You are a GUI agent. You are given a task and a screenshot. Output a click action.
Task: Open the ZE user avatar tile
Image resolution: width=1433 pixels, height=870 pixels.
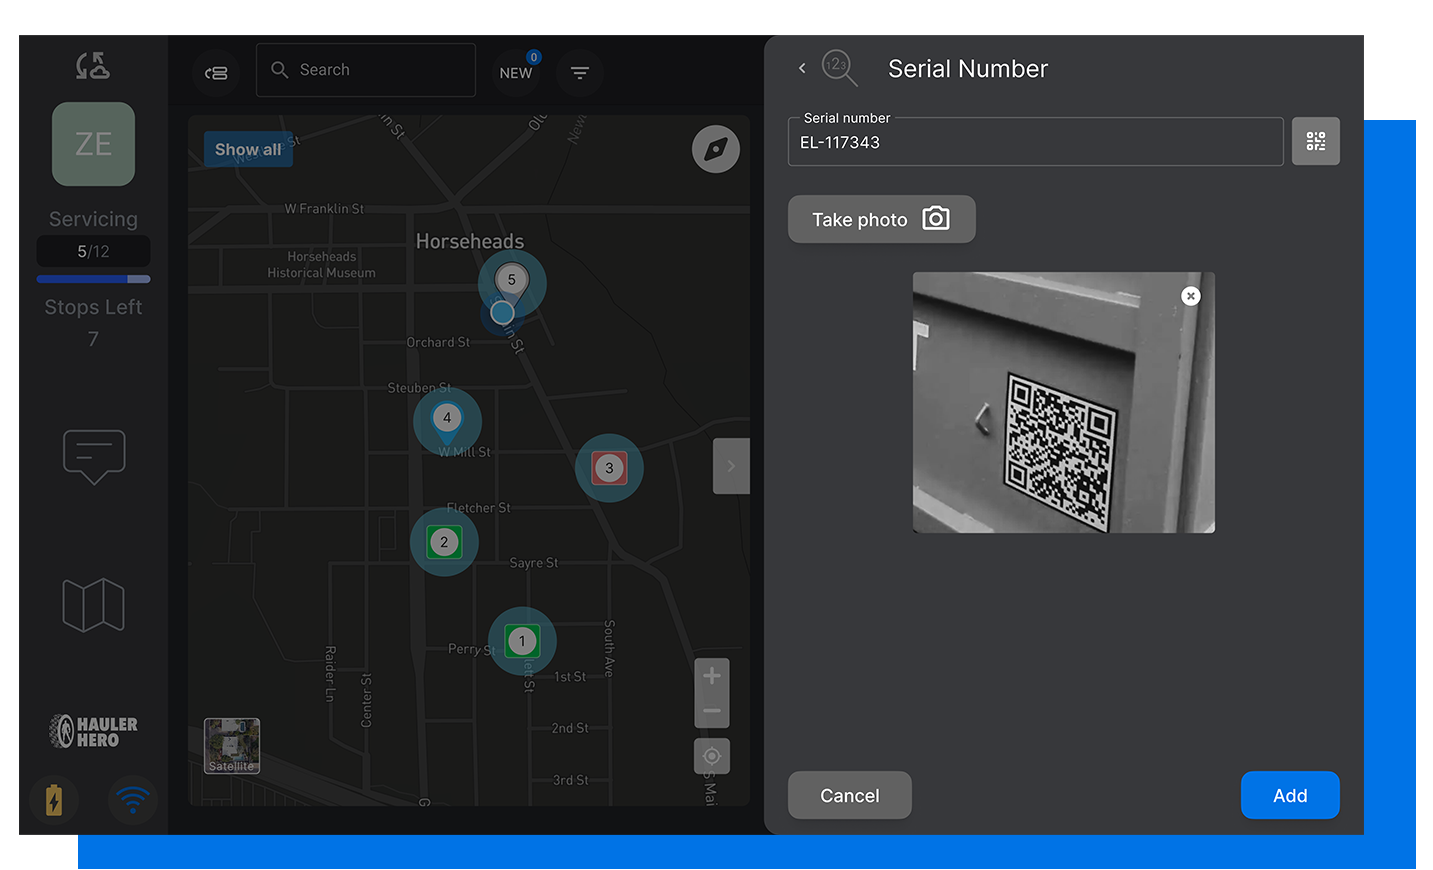coord(93,144)
